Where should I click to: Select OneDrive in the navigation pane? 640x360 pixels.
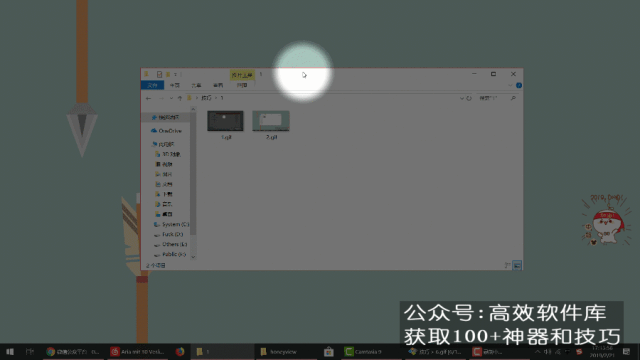[167, 131]
